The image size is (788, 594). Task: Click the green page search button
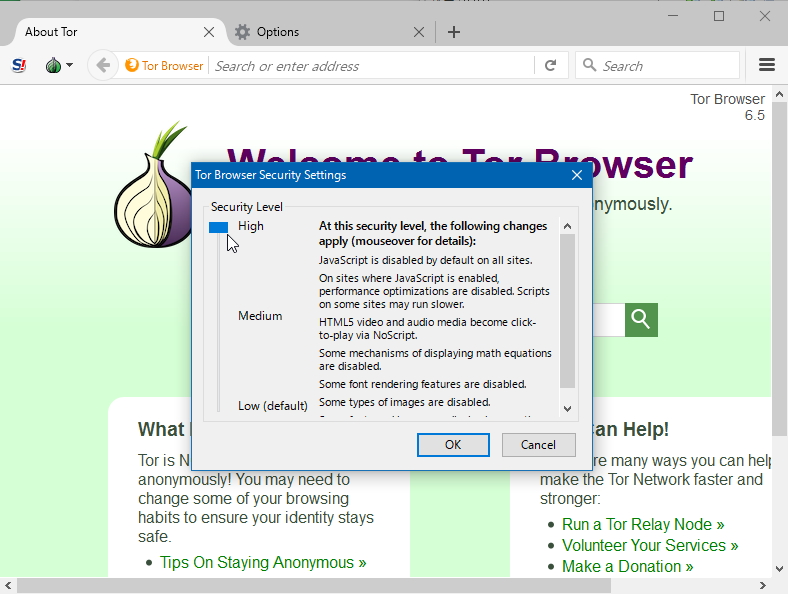(641, 320)
